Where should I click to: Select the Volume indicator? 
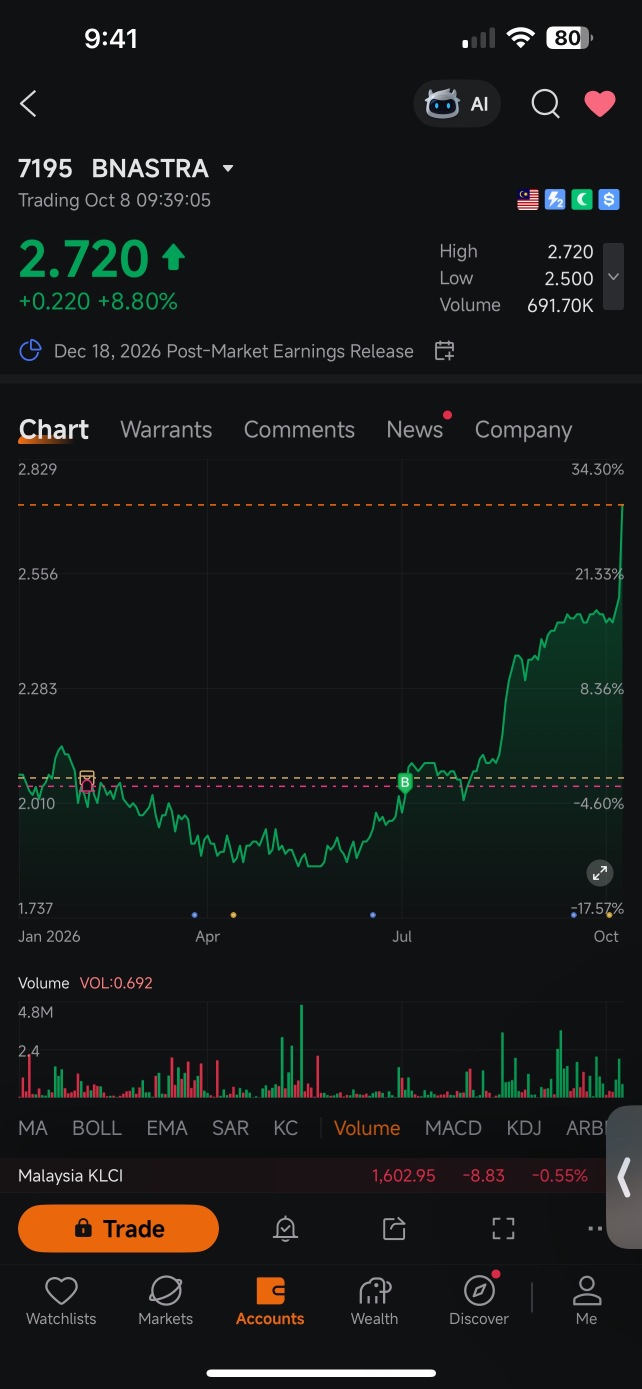(367, 1128)
